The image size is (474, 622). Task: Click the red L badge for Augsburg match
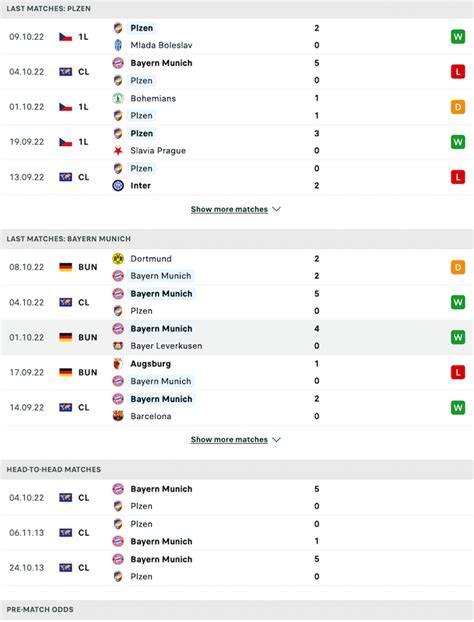(458, 372)
